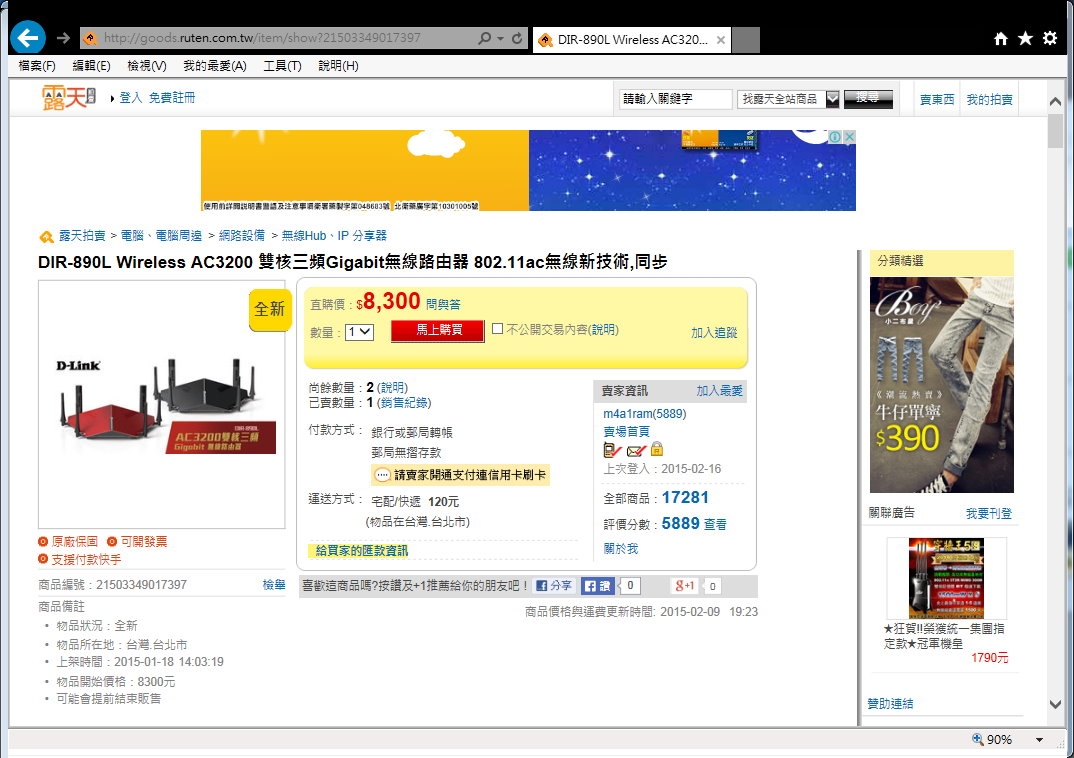Viewport: 1074px width, 758px height.
Task: Open the 銷售紀錄 sales record link
Action: tap(403, 403)
